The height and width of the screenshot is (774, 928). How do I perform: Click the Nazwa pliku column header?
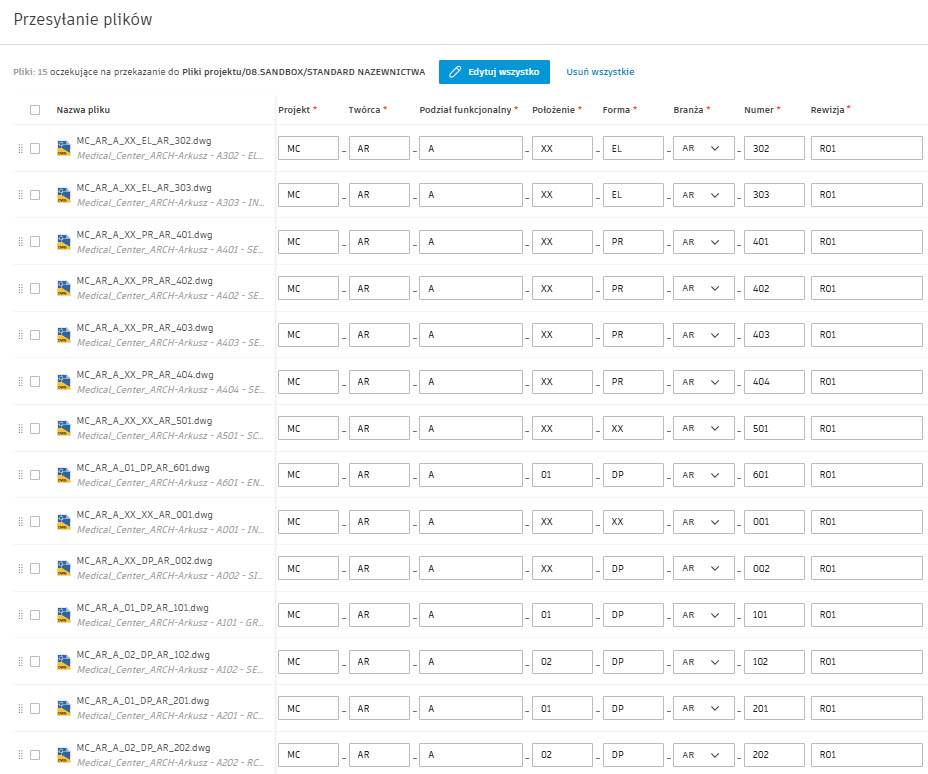click(x=83, y=110)
